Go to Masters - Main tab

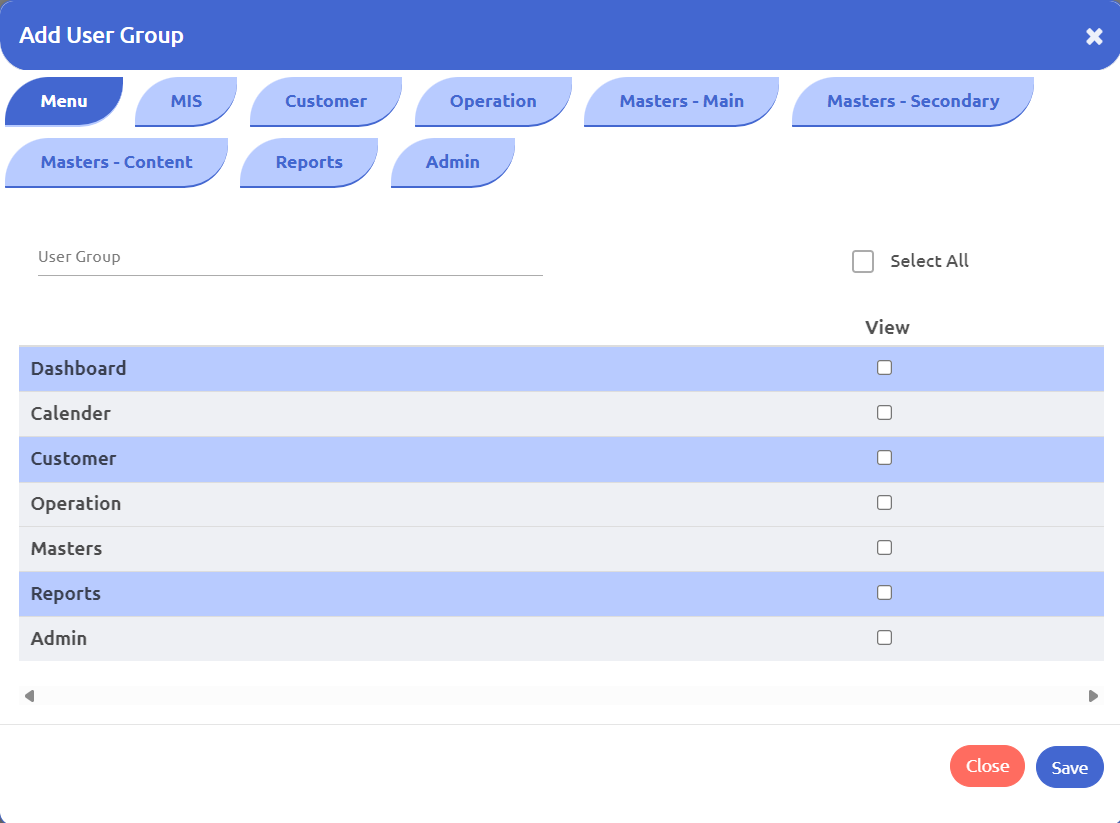point(681,101)
